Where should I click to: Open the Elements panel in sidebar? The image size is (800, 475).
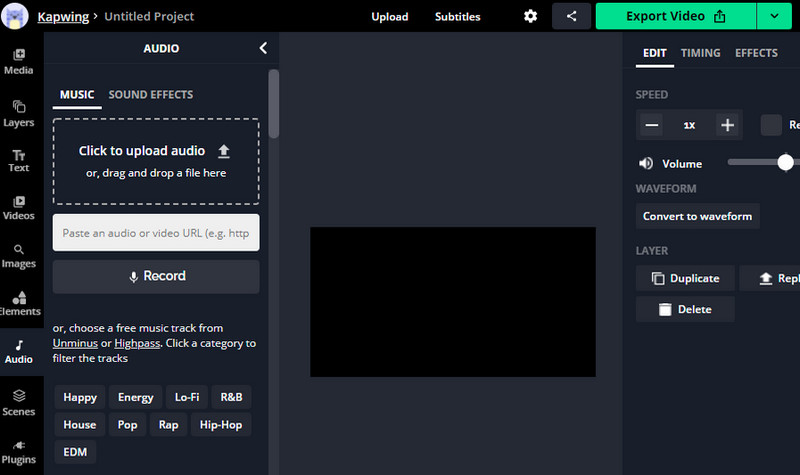point(19,303)
